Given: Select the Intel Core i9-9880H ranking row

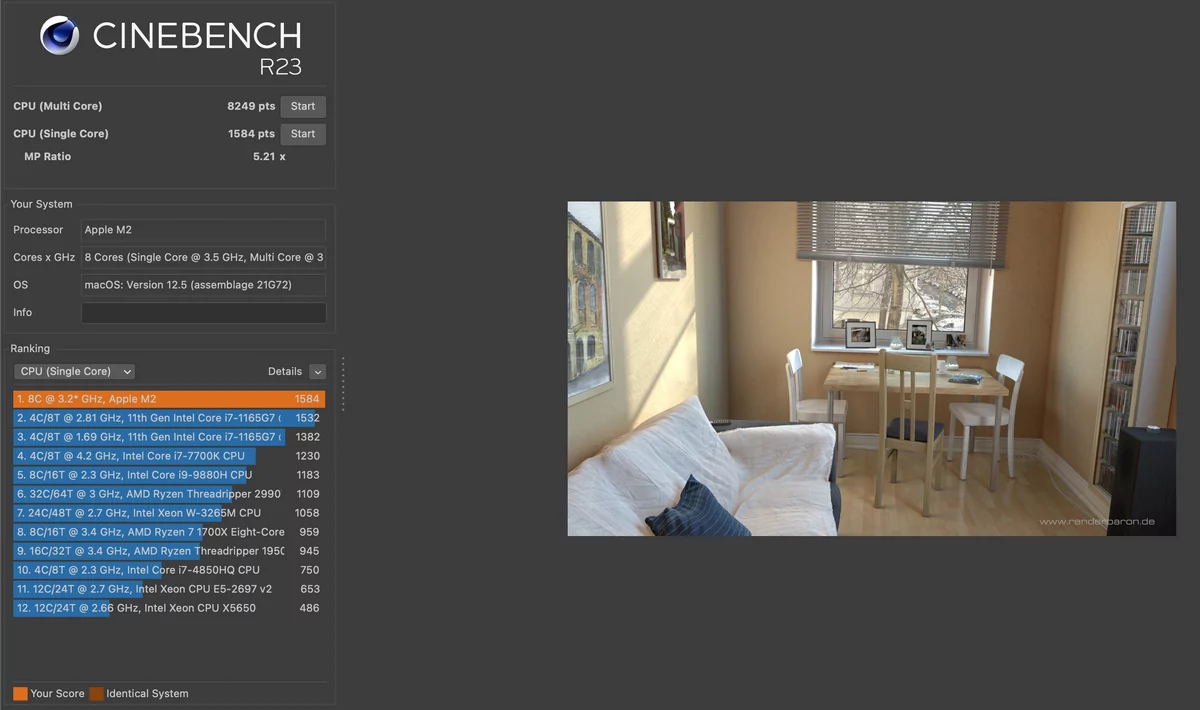Looking at the screenshot, I should click(x=169, y=475).
